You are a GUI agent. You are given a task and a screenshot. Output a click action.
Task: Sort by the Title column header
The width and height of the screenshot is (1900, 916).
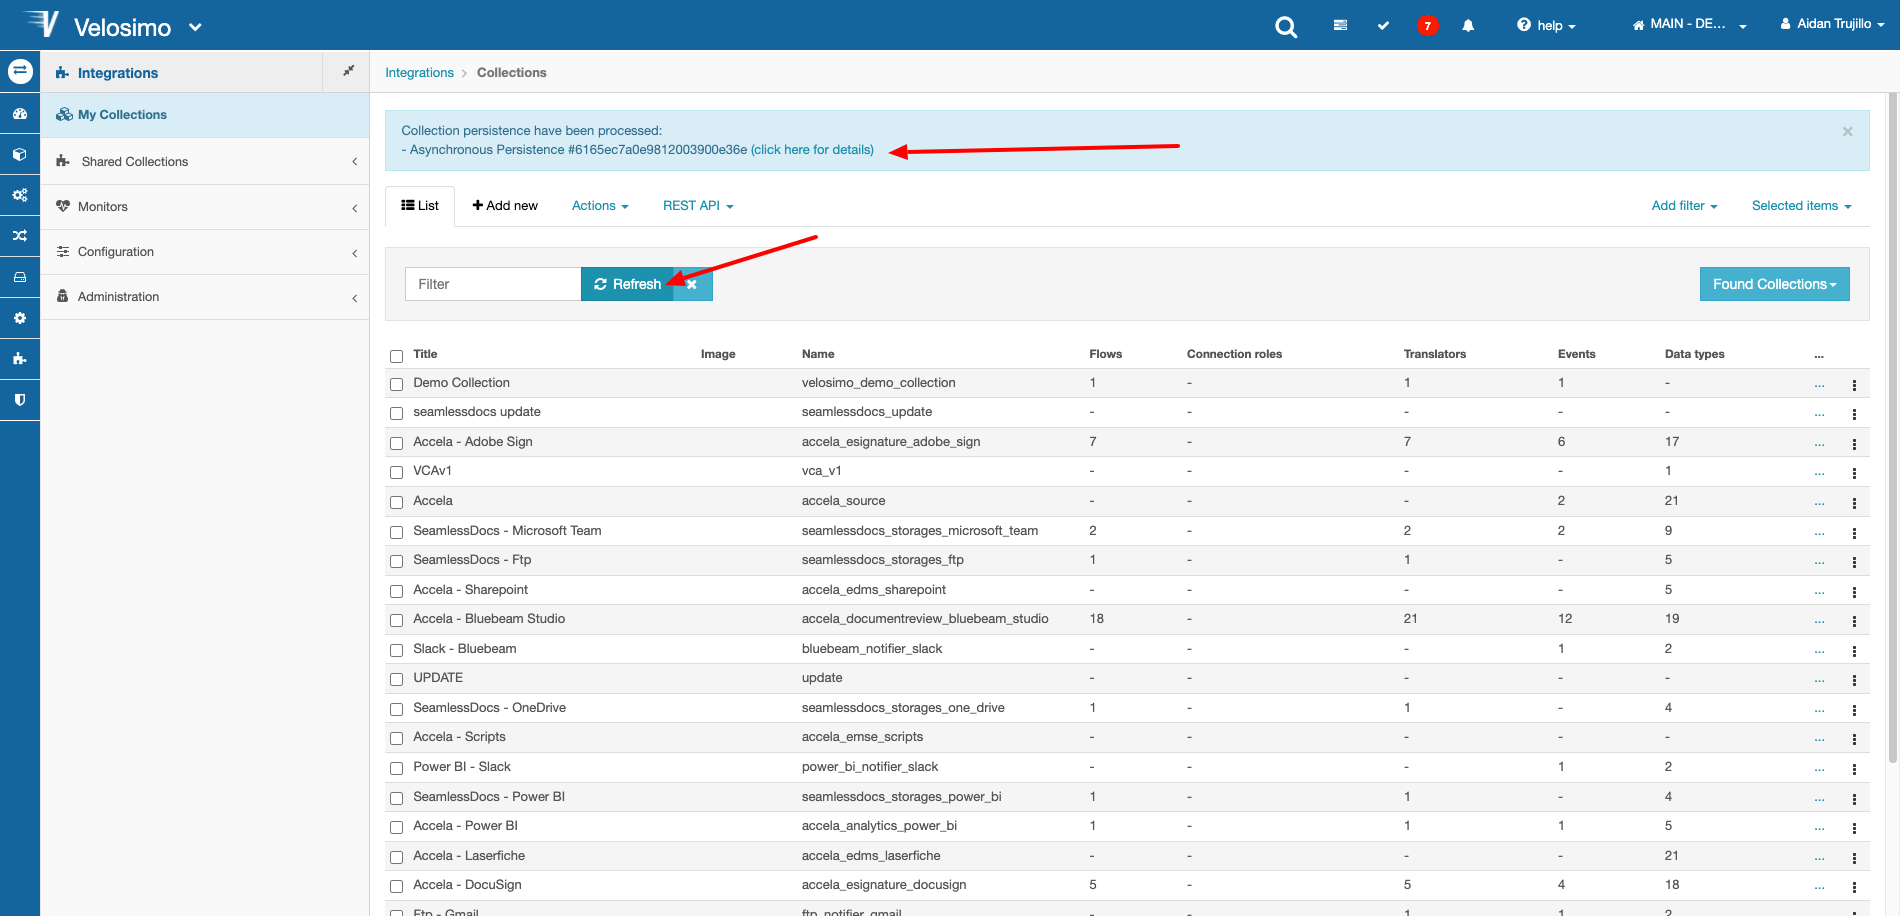pyautogui.click(x=425, y=354)
